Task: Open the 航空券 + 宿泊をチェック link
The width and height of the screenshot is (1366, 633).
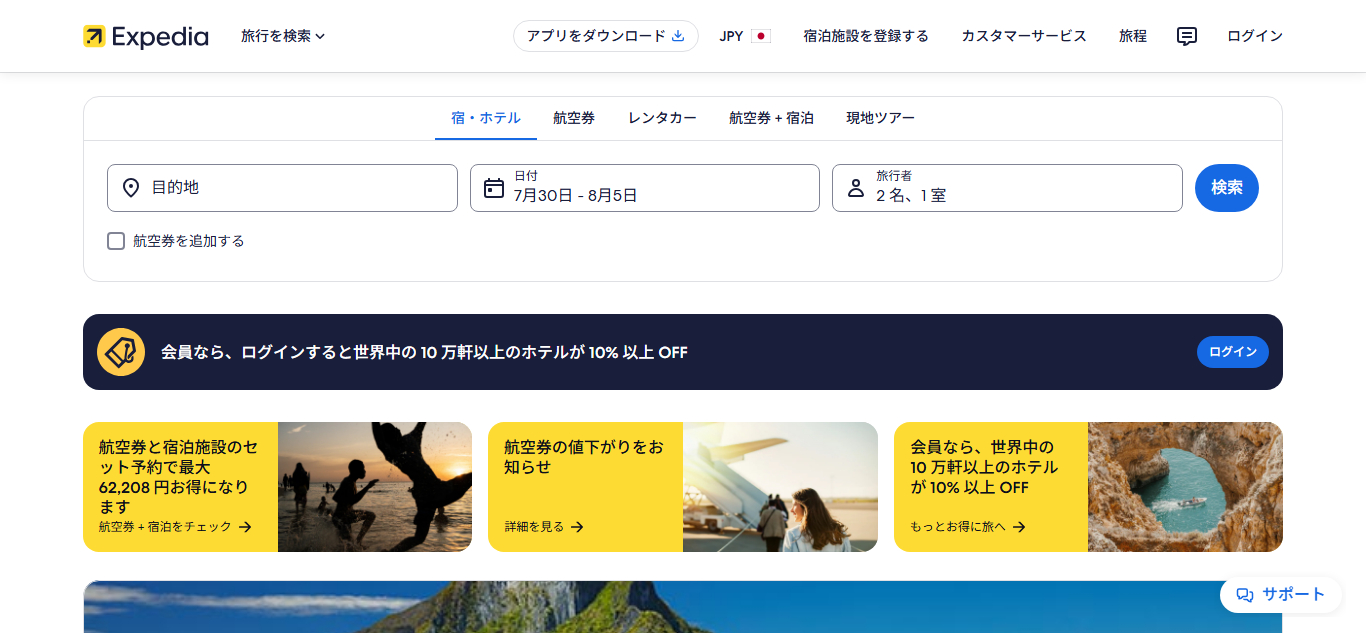Action: click(x=175, y=527)
